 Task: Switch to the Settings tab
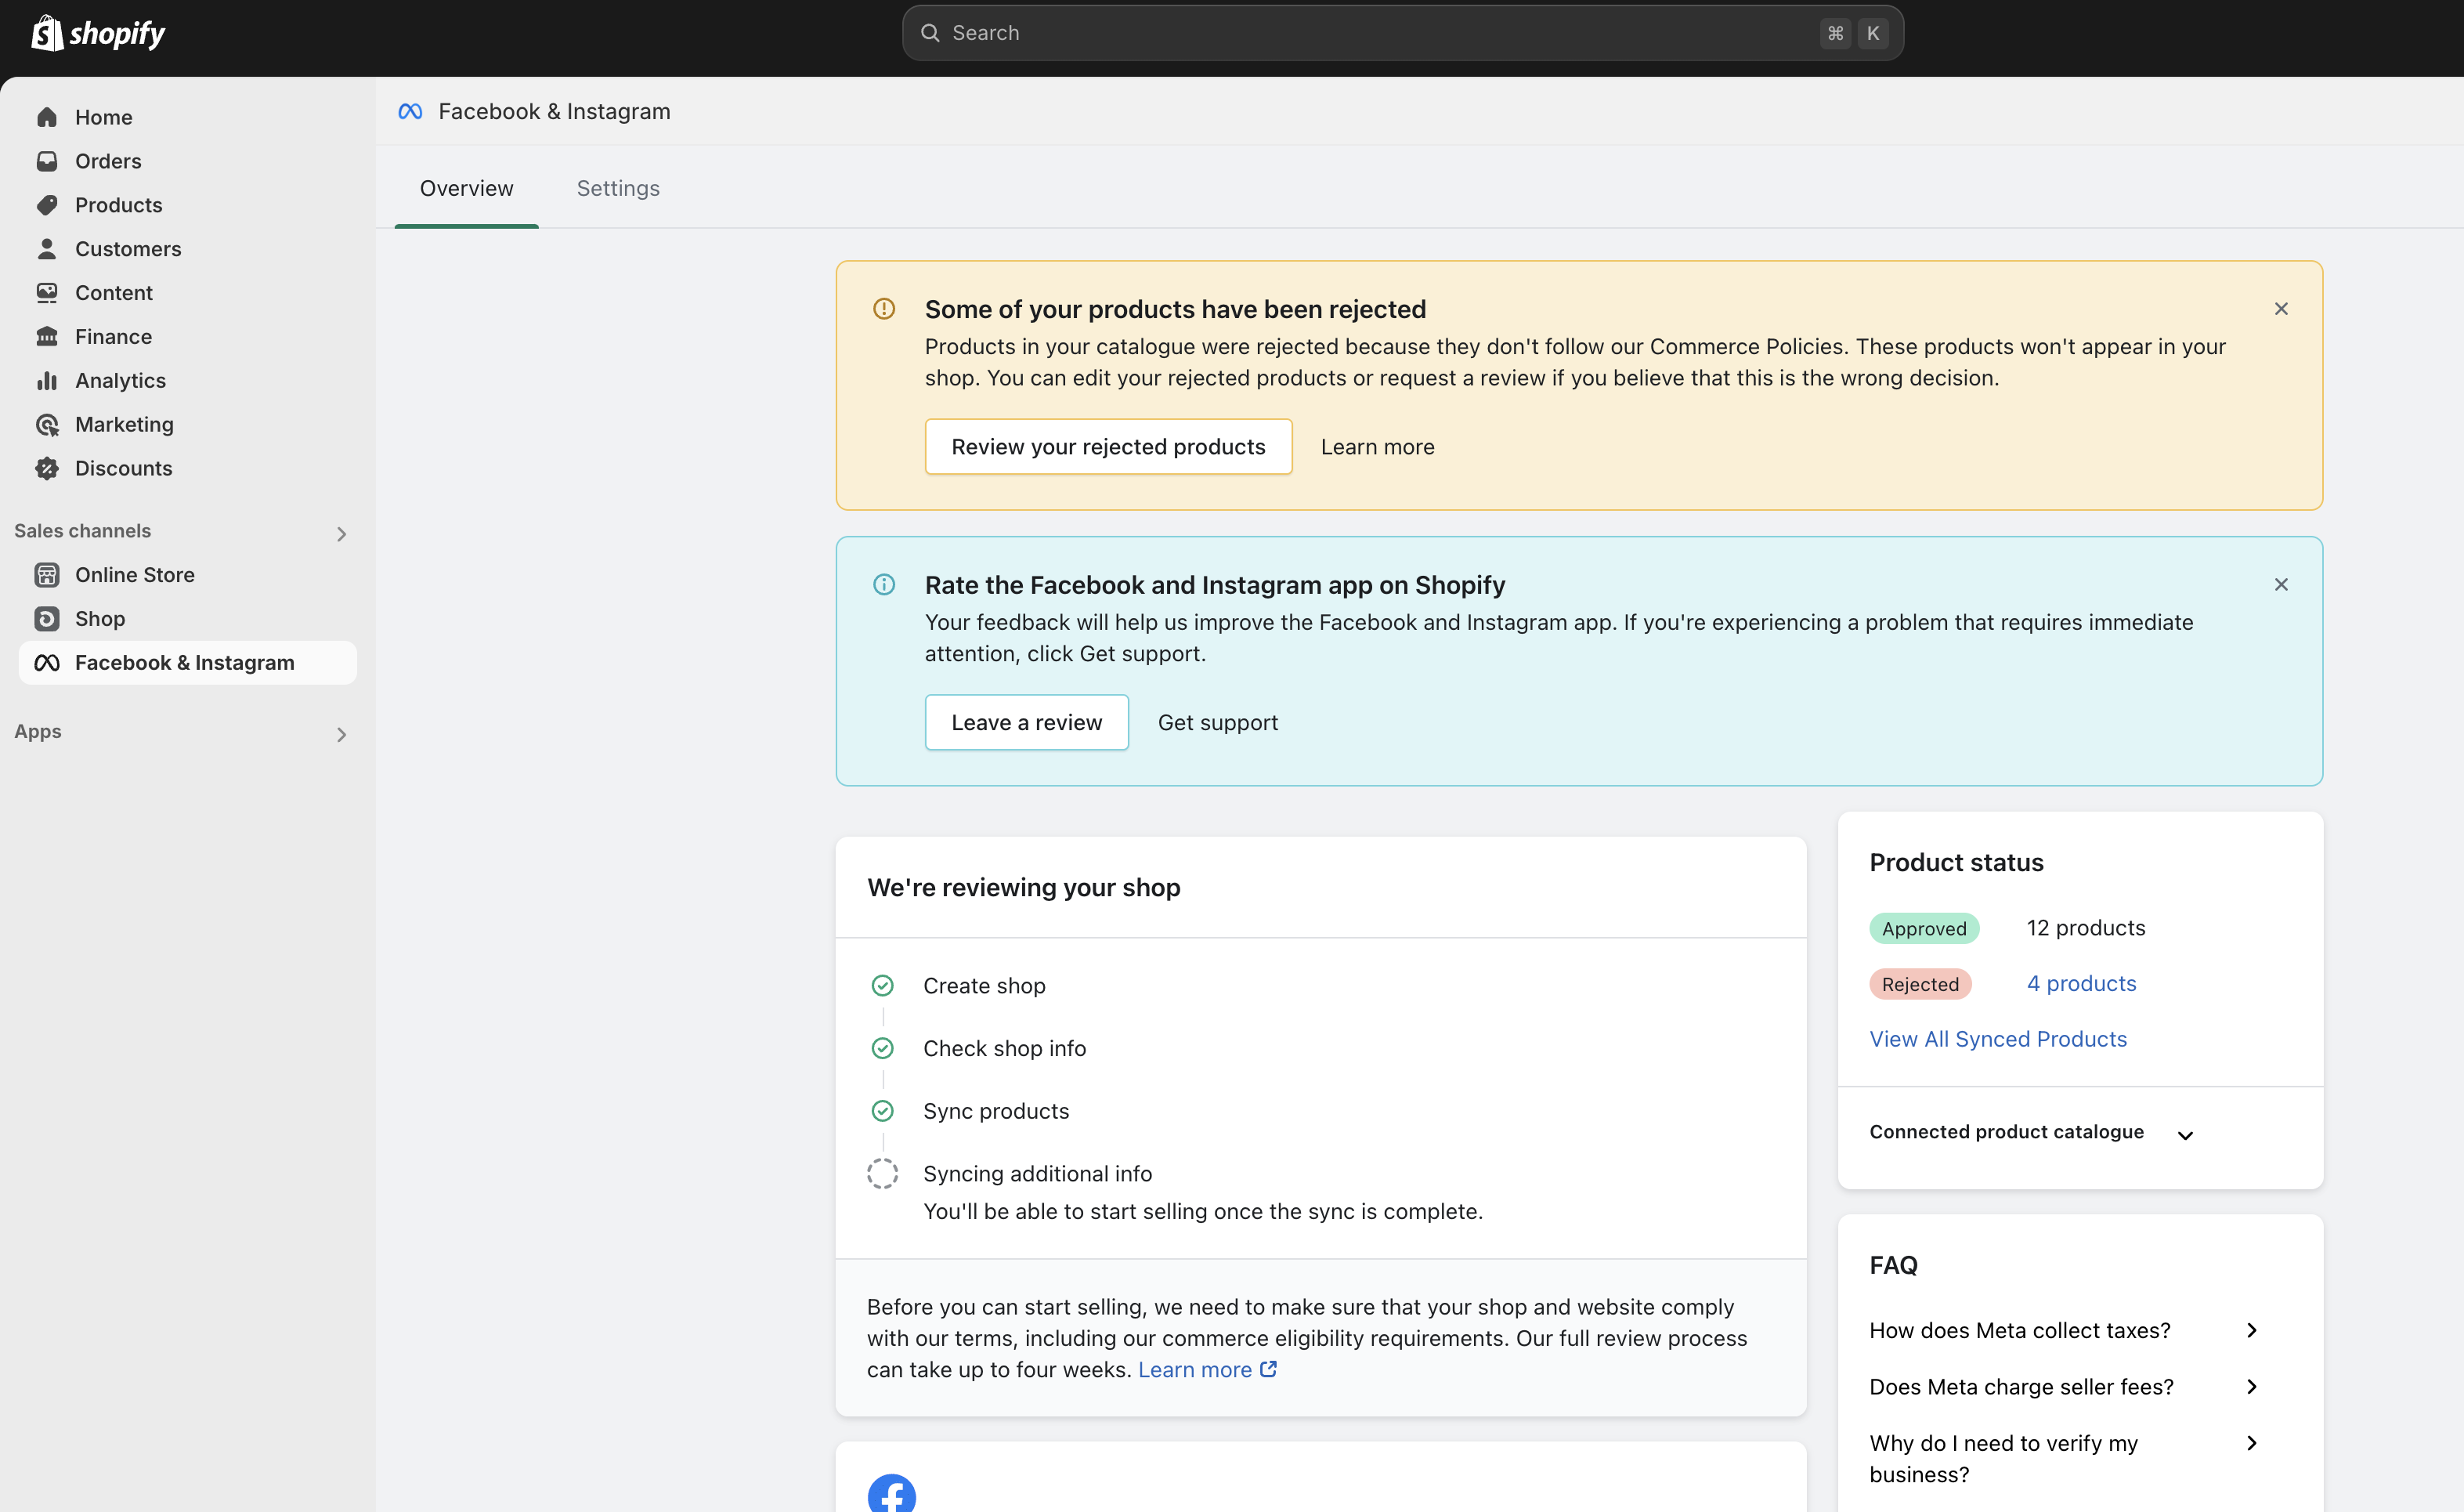point(618,188)
